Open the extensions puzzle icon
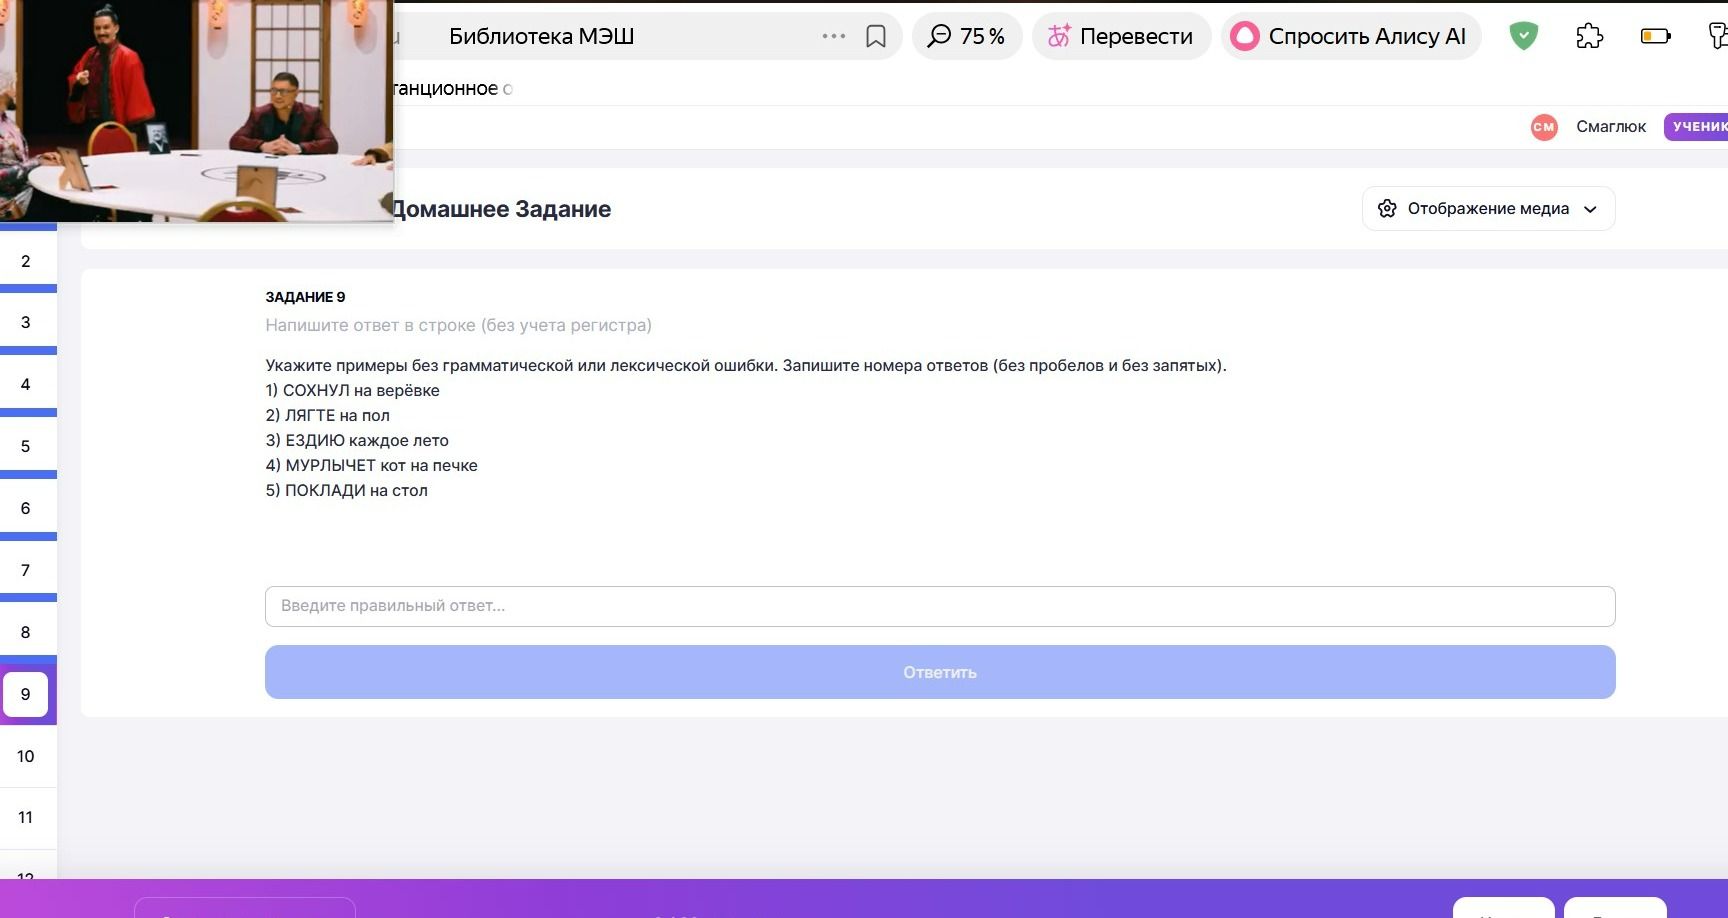The width and height of the screenshot is (1728, 918). pos(1589,37)
